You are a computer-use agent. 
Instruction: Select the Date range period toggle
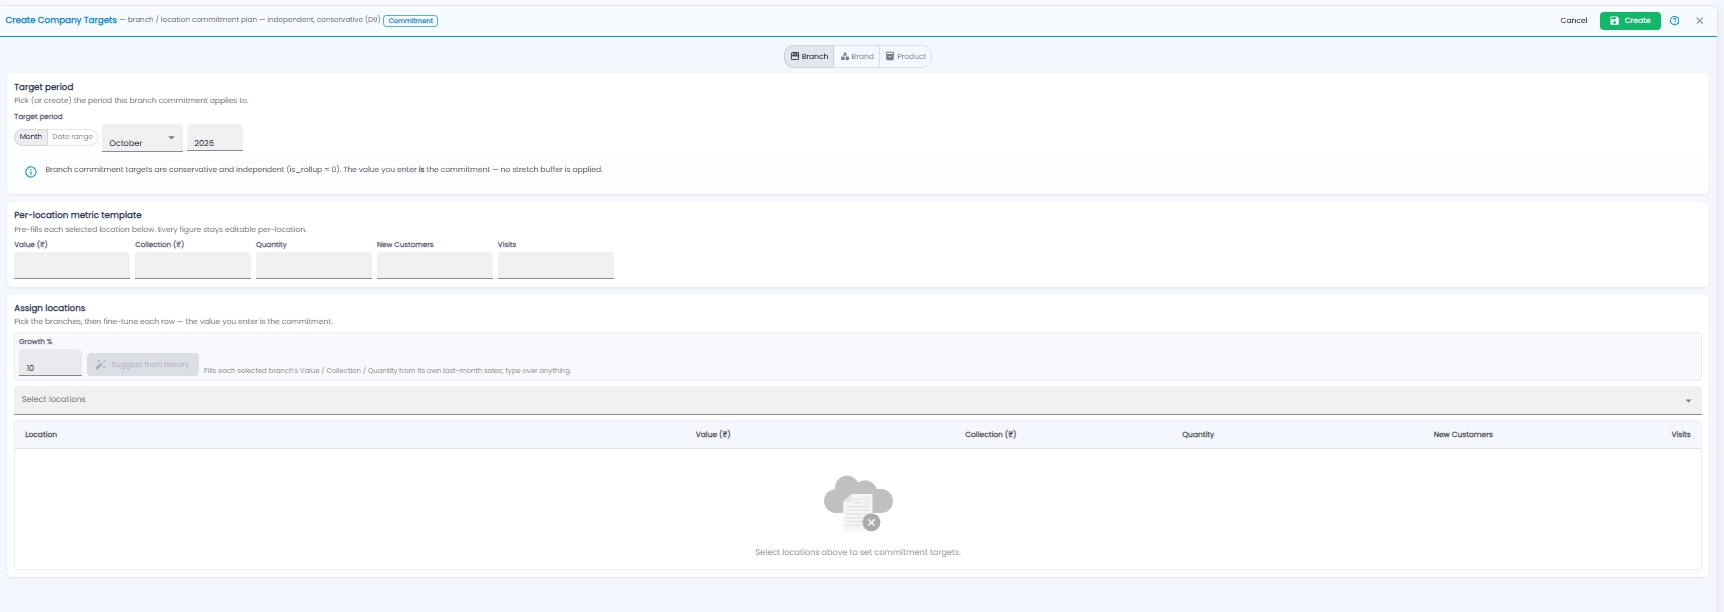pyautogui.click(x=72, y=137)
